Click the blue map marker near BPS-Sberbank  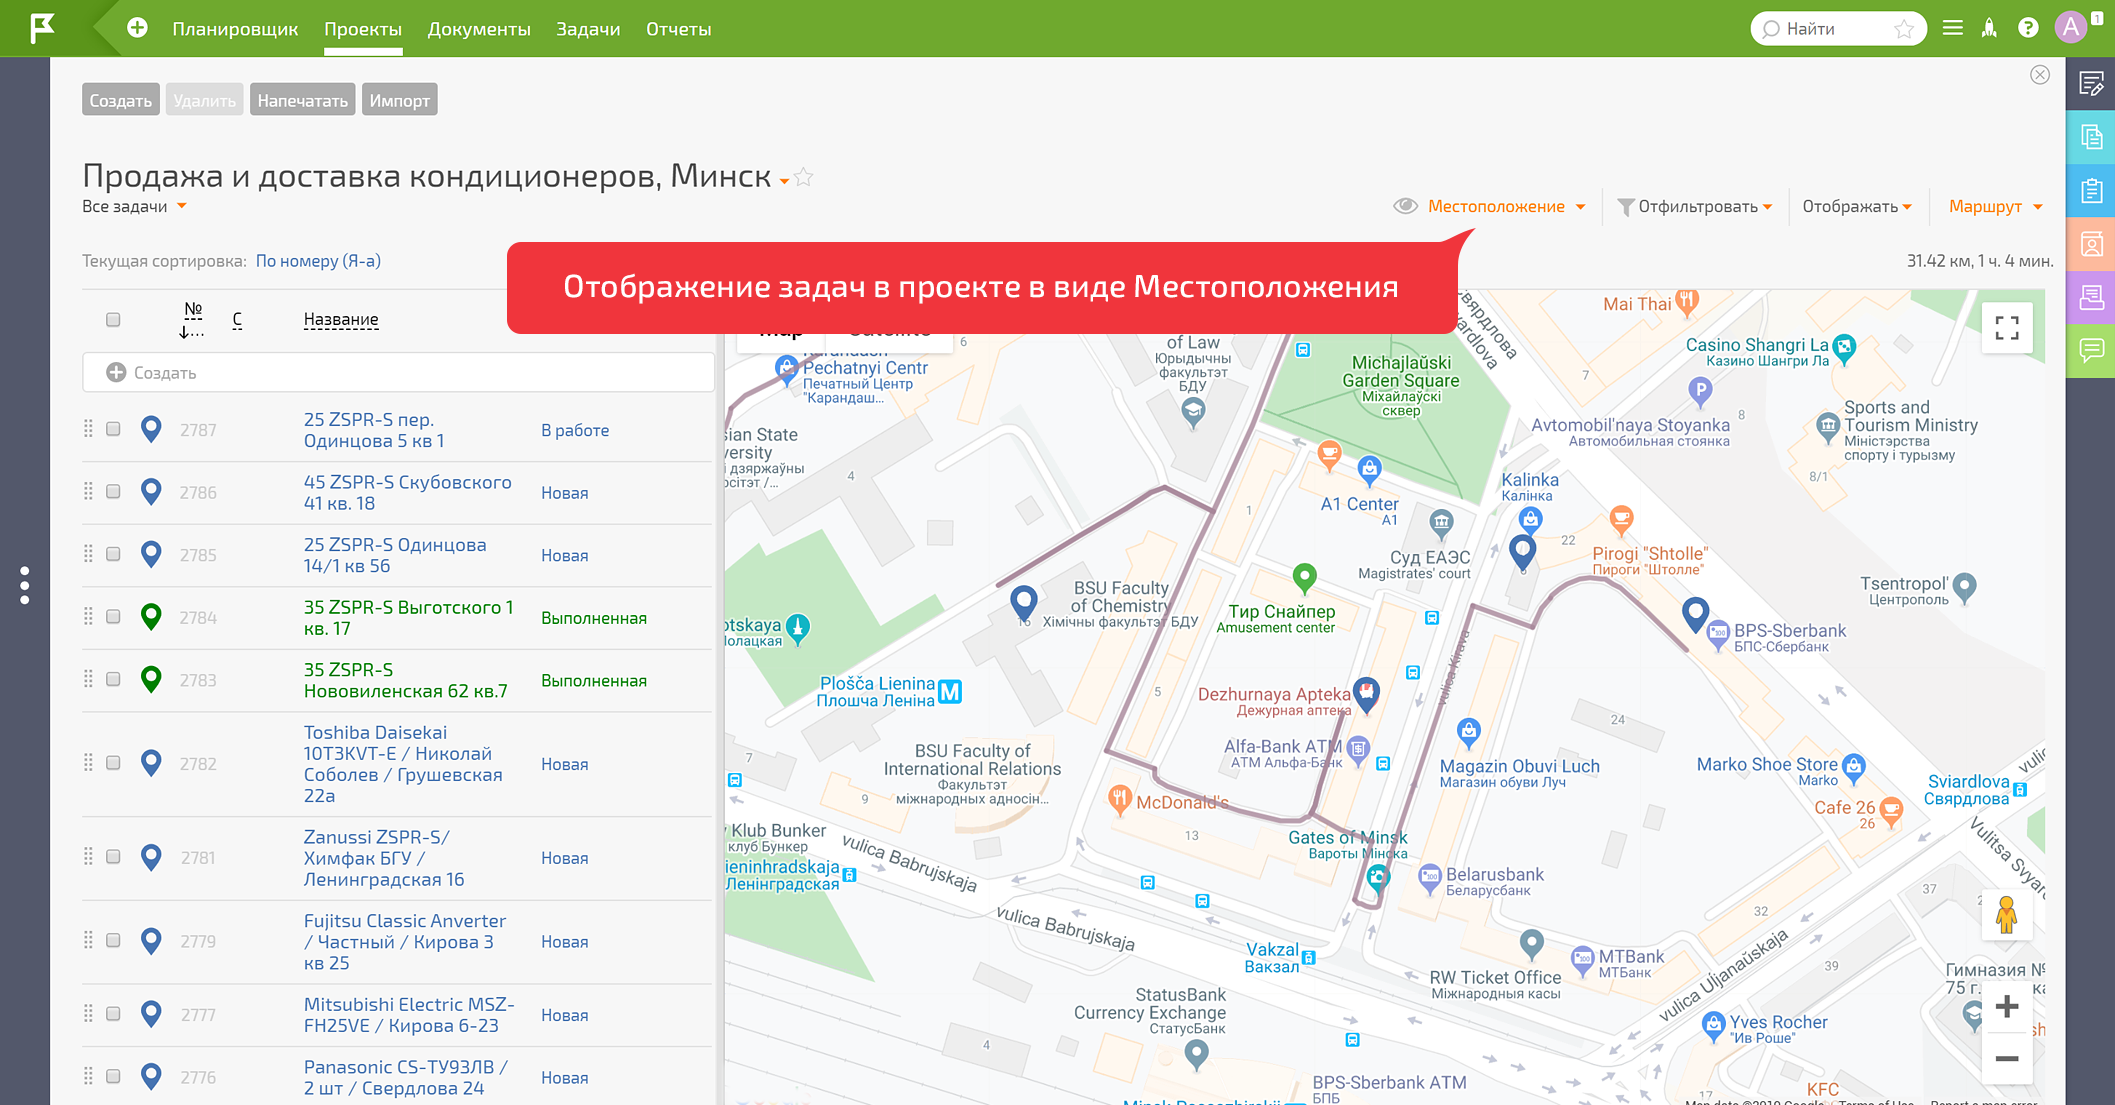click(x=1695, y=614)
